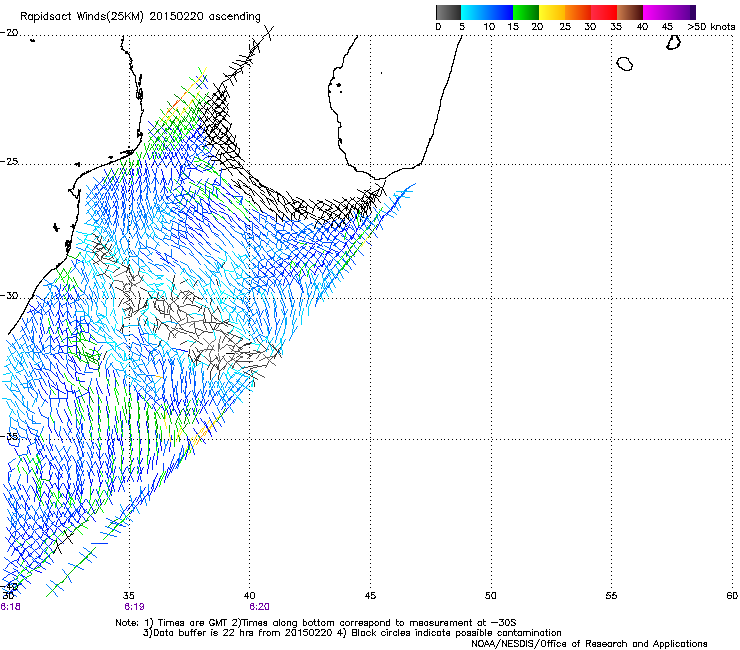Click the '-35' latitude label
The width and height of the screenshot is (740, 650).
(9, 436)
